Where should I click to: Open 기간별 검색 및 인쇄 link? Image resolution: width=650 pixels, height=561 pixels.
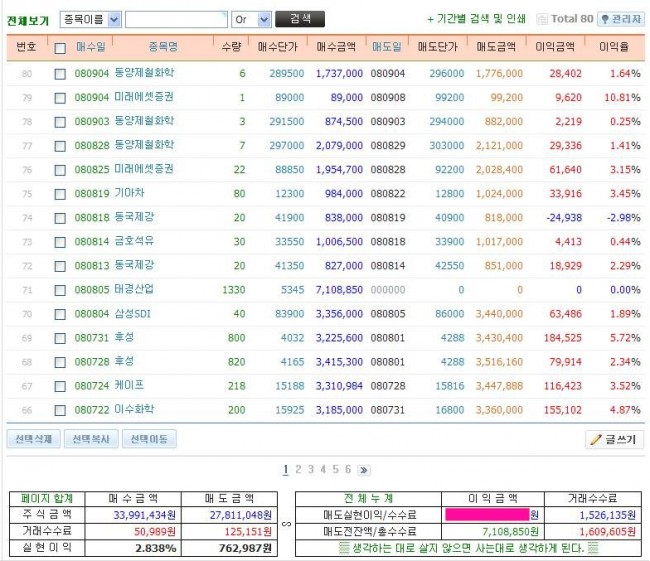point(477,19)
